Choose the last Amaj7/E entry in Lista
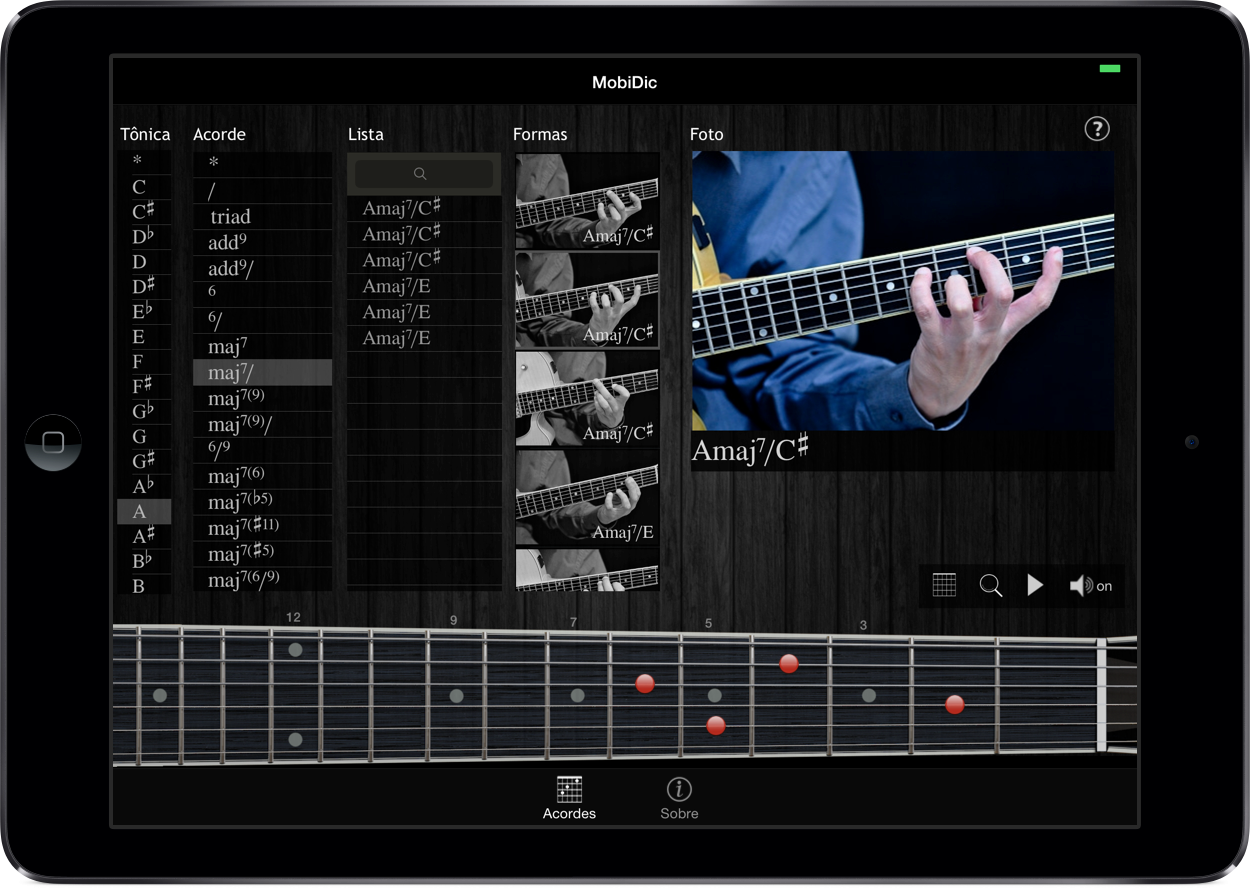The image size is (1250, 888). point(424,338)
